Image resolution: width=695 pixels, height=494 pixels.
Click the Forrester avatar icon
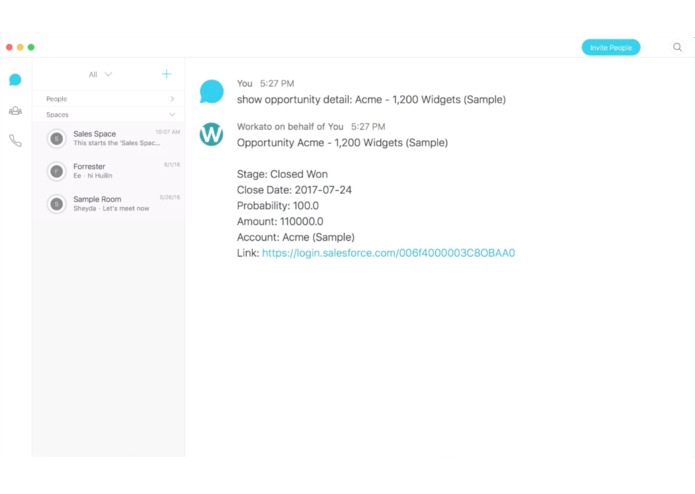(56, 171)
